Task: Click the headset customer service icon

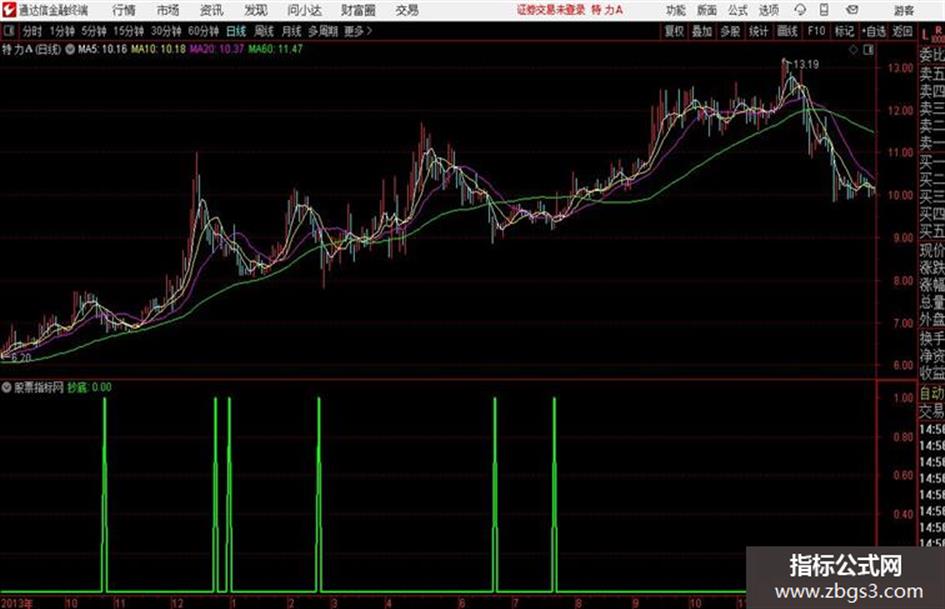Action: pos(800,10)
